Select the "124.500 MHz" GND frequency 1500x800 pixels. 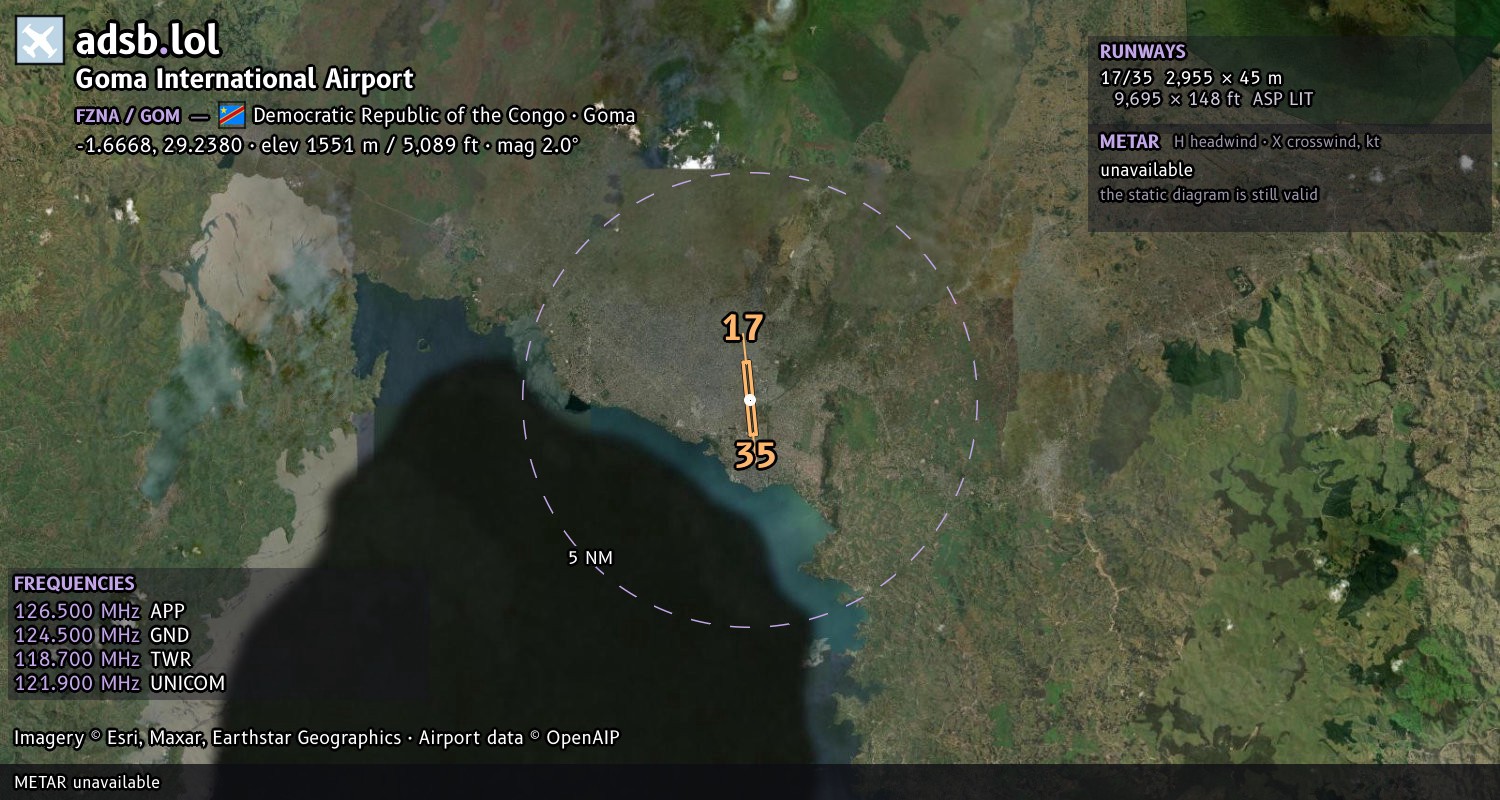[x=77, y=635]
